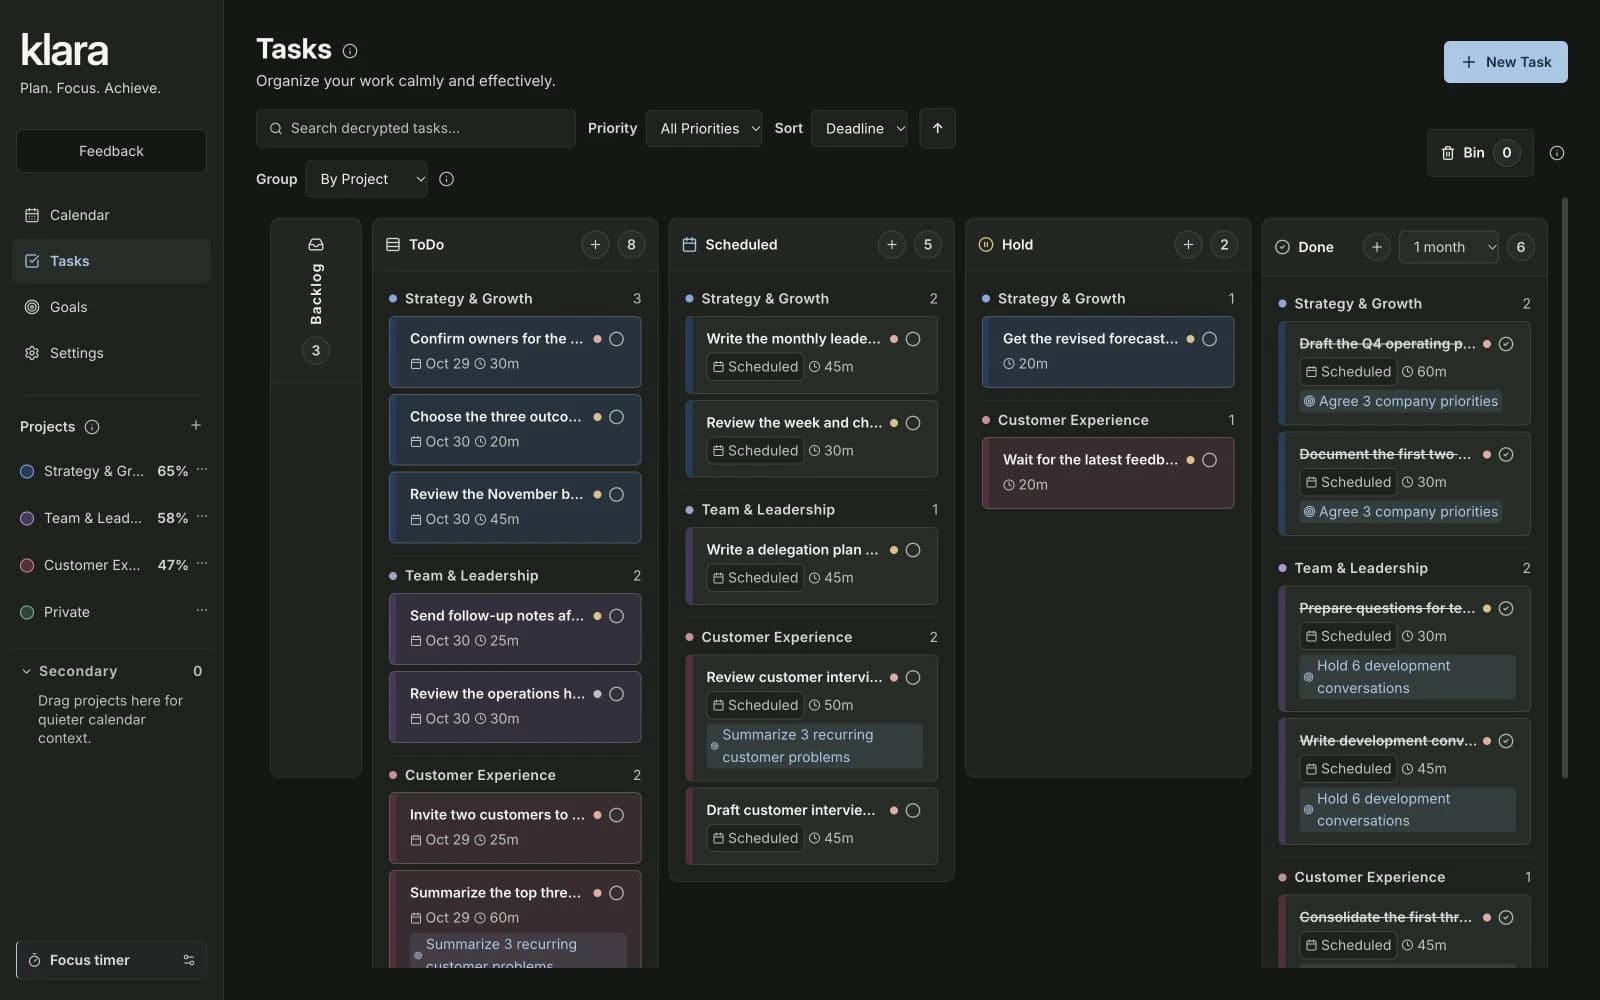Image resolution: width=1600 pixels, height=1000 pixels.
Task: Open the Customer Experience project options menu
Action: pyautogui.click(x=202, y=564)
